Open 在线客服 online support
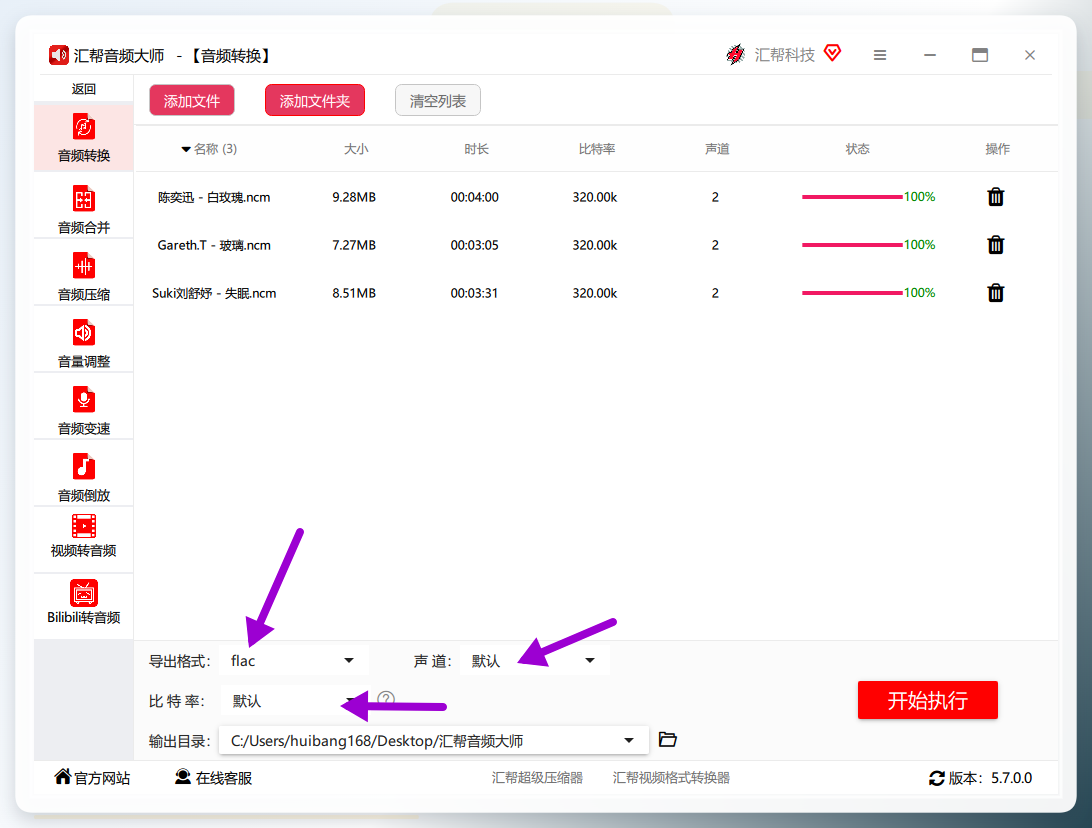The height and width of the screenshot is (828, 1092). tap(213, 778)
